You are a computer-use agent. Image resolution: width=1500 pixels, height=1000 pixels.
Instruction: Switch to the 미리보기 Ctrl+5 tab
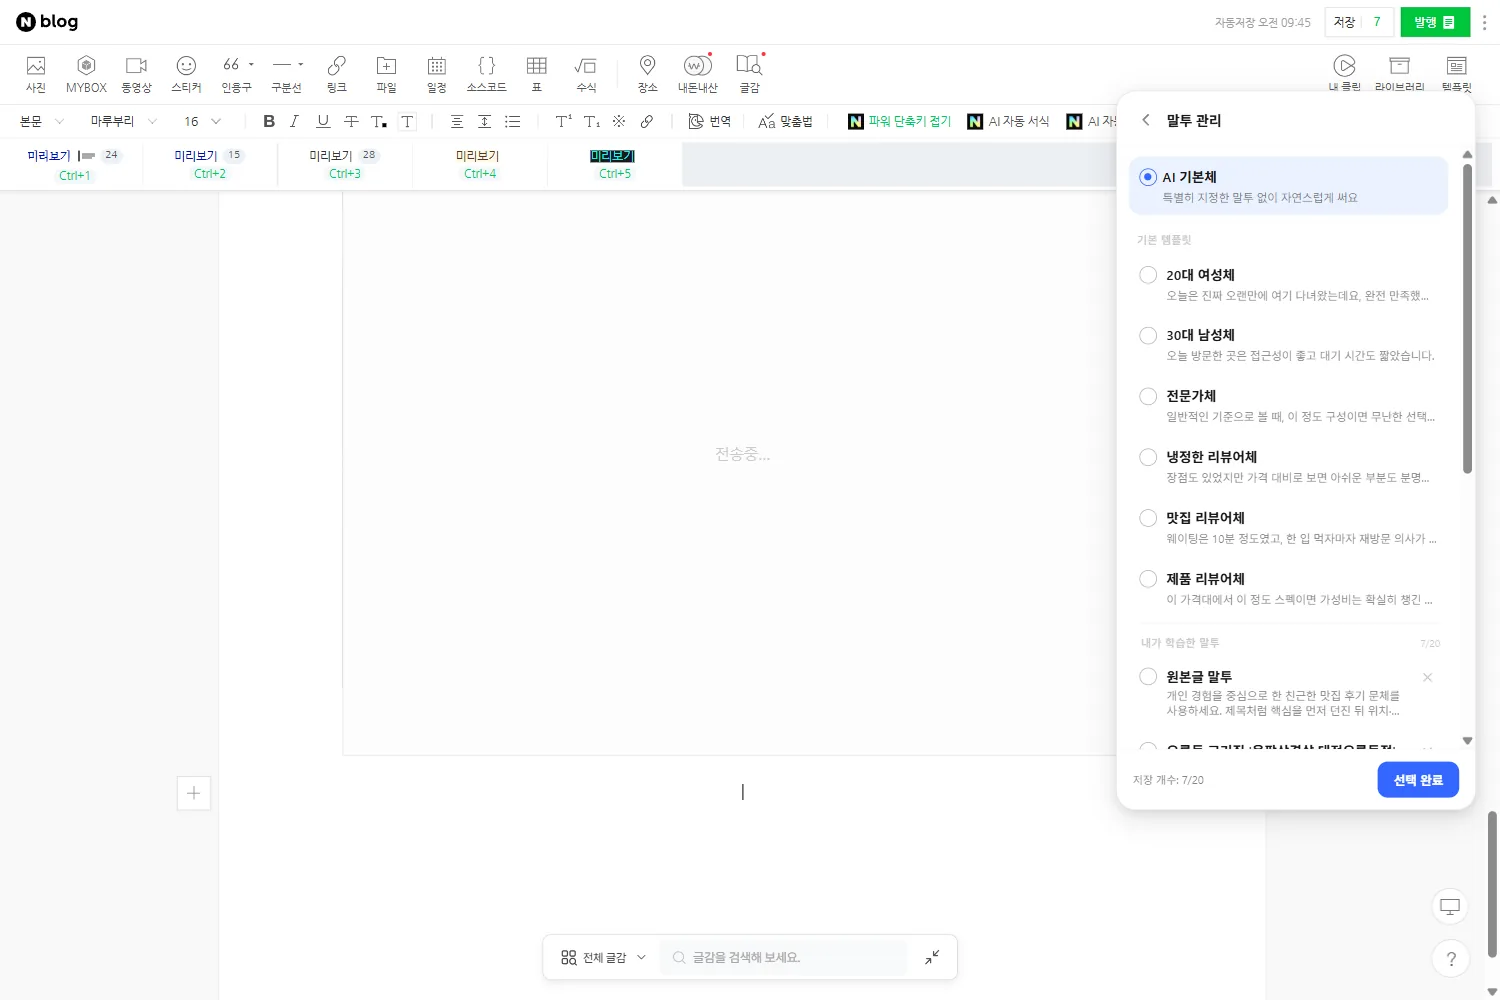coord(614,165)
